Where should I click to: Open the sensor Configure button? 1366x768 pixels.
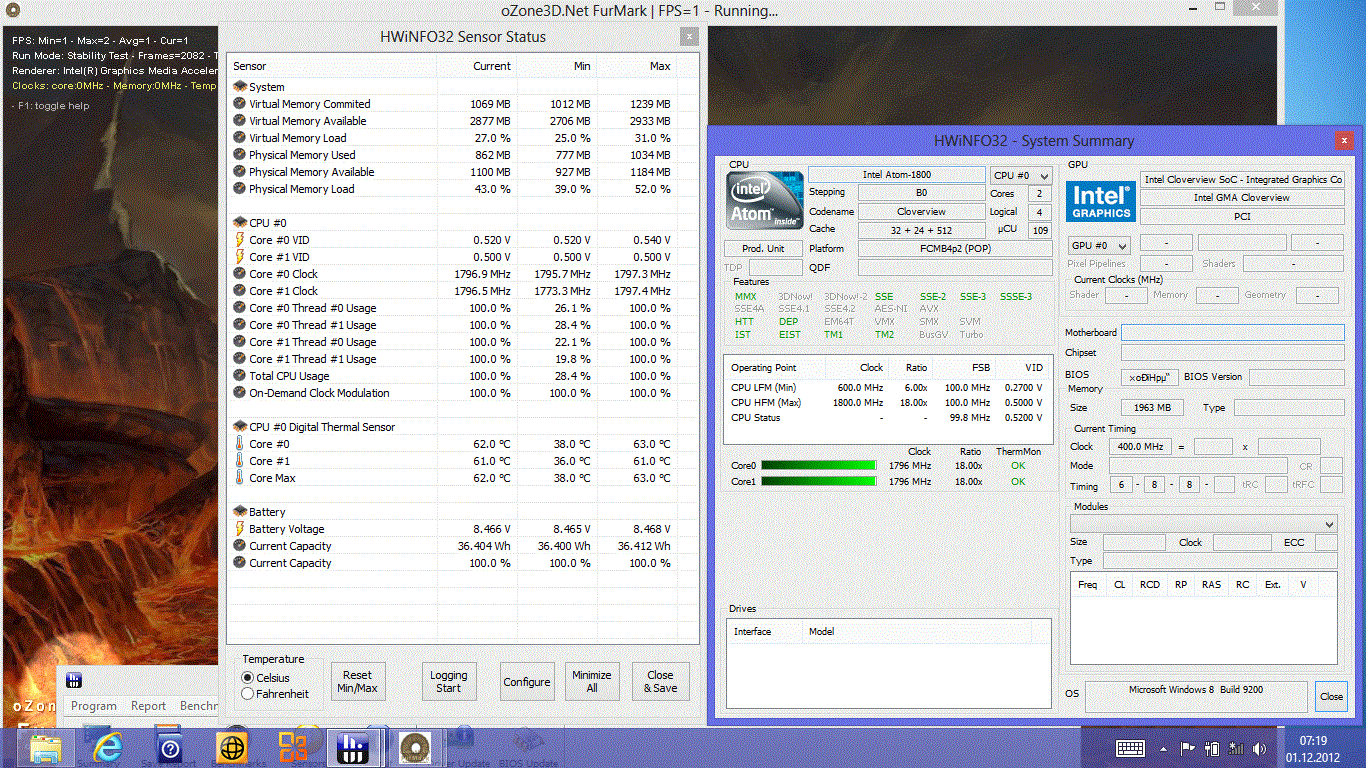click(x=527, y=681)
